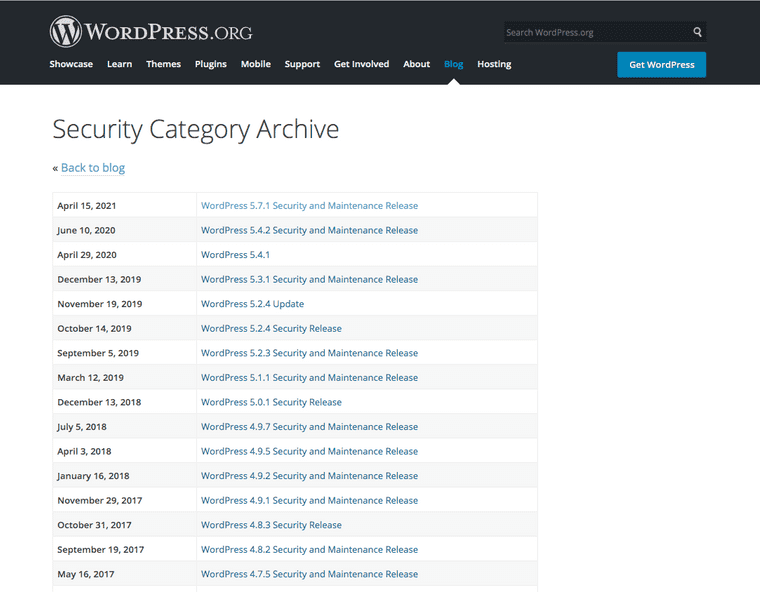Open the About menu item
The image size is (760, 592).
click(x=416, y=64)
